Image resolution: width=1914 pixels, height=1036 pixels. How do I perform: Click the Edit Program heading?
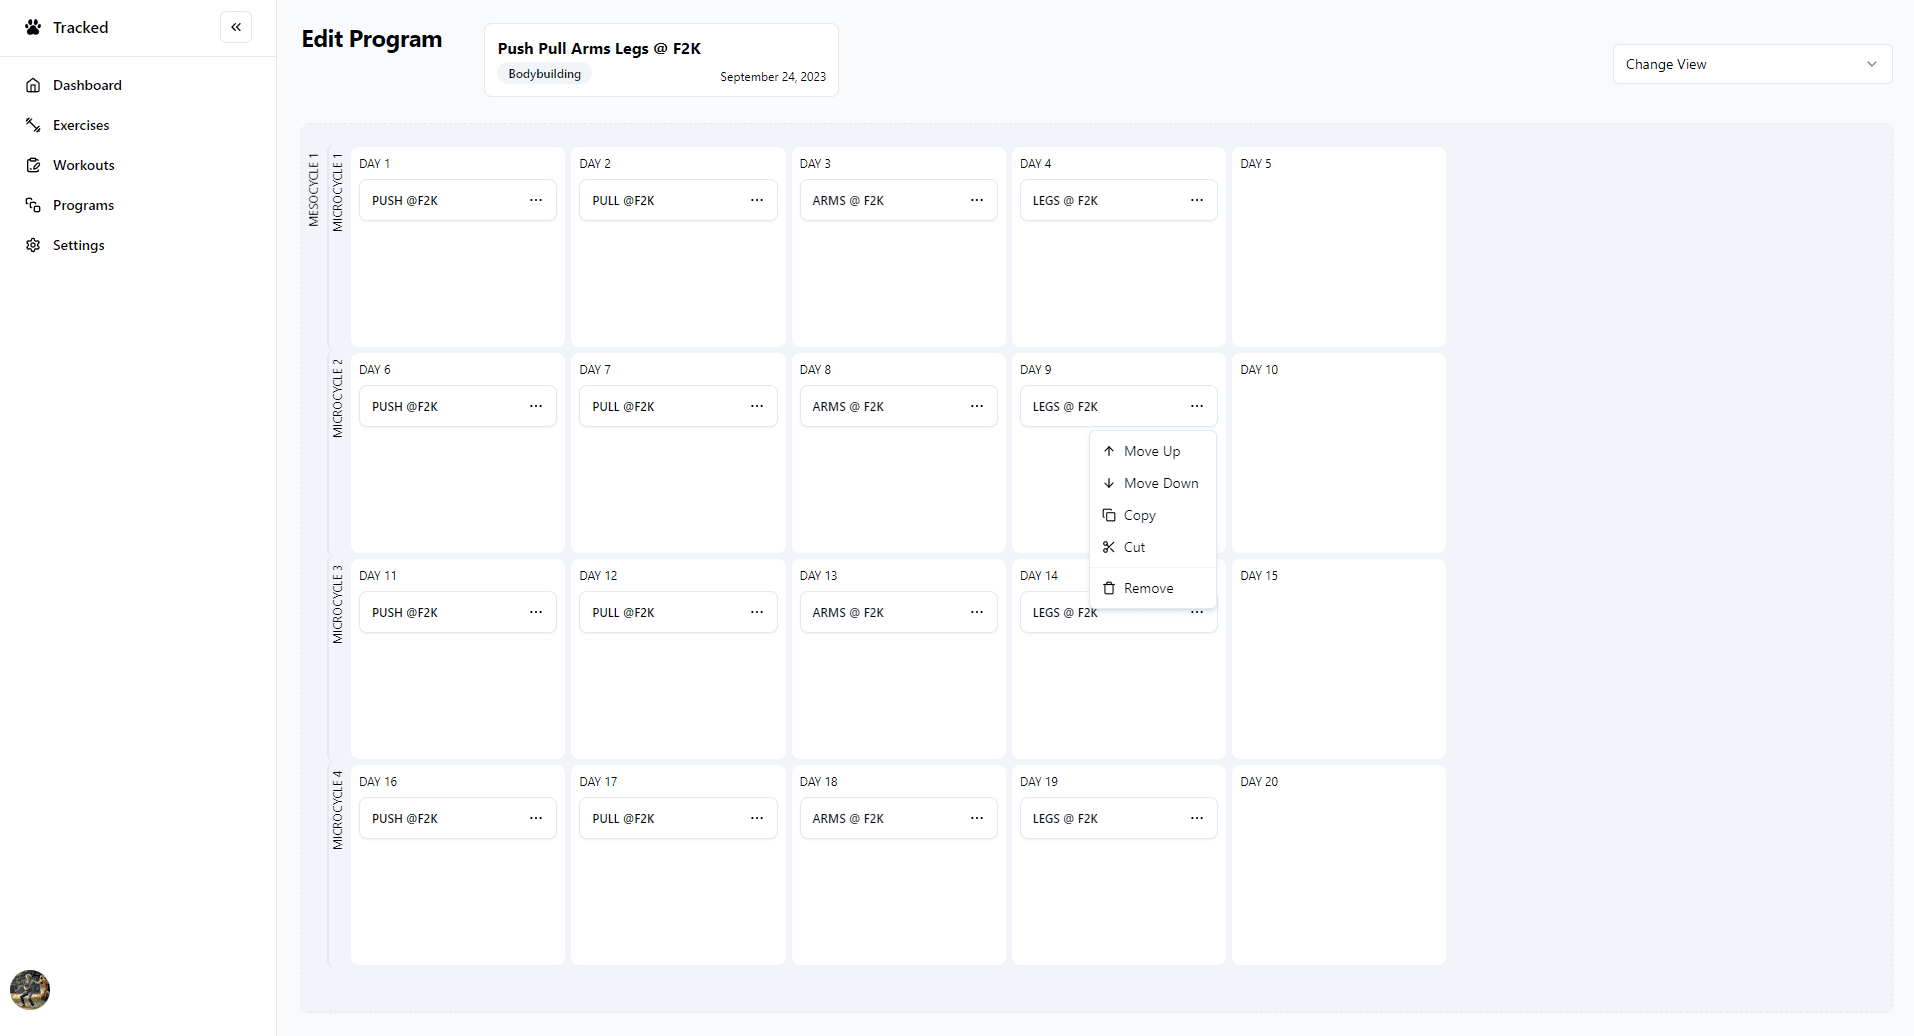click(x=372, y=39)
